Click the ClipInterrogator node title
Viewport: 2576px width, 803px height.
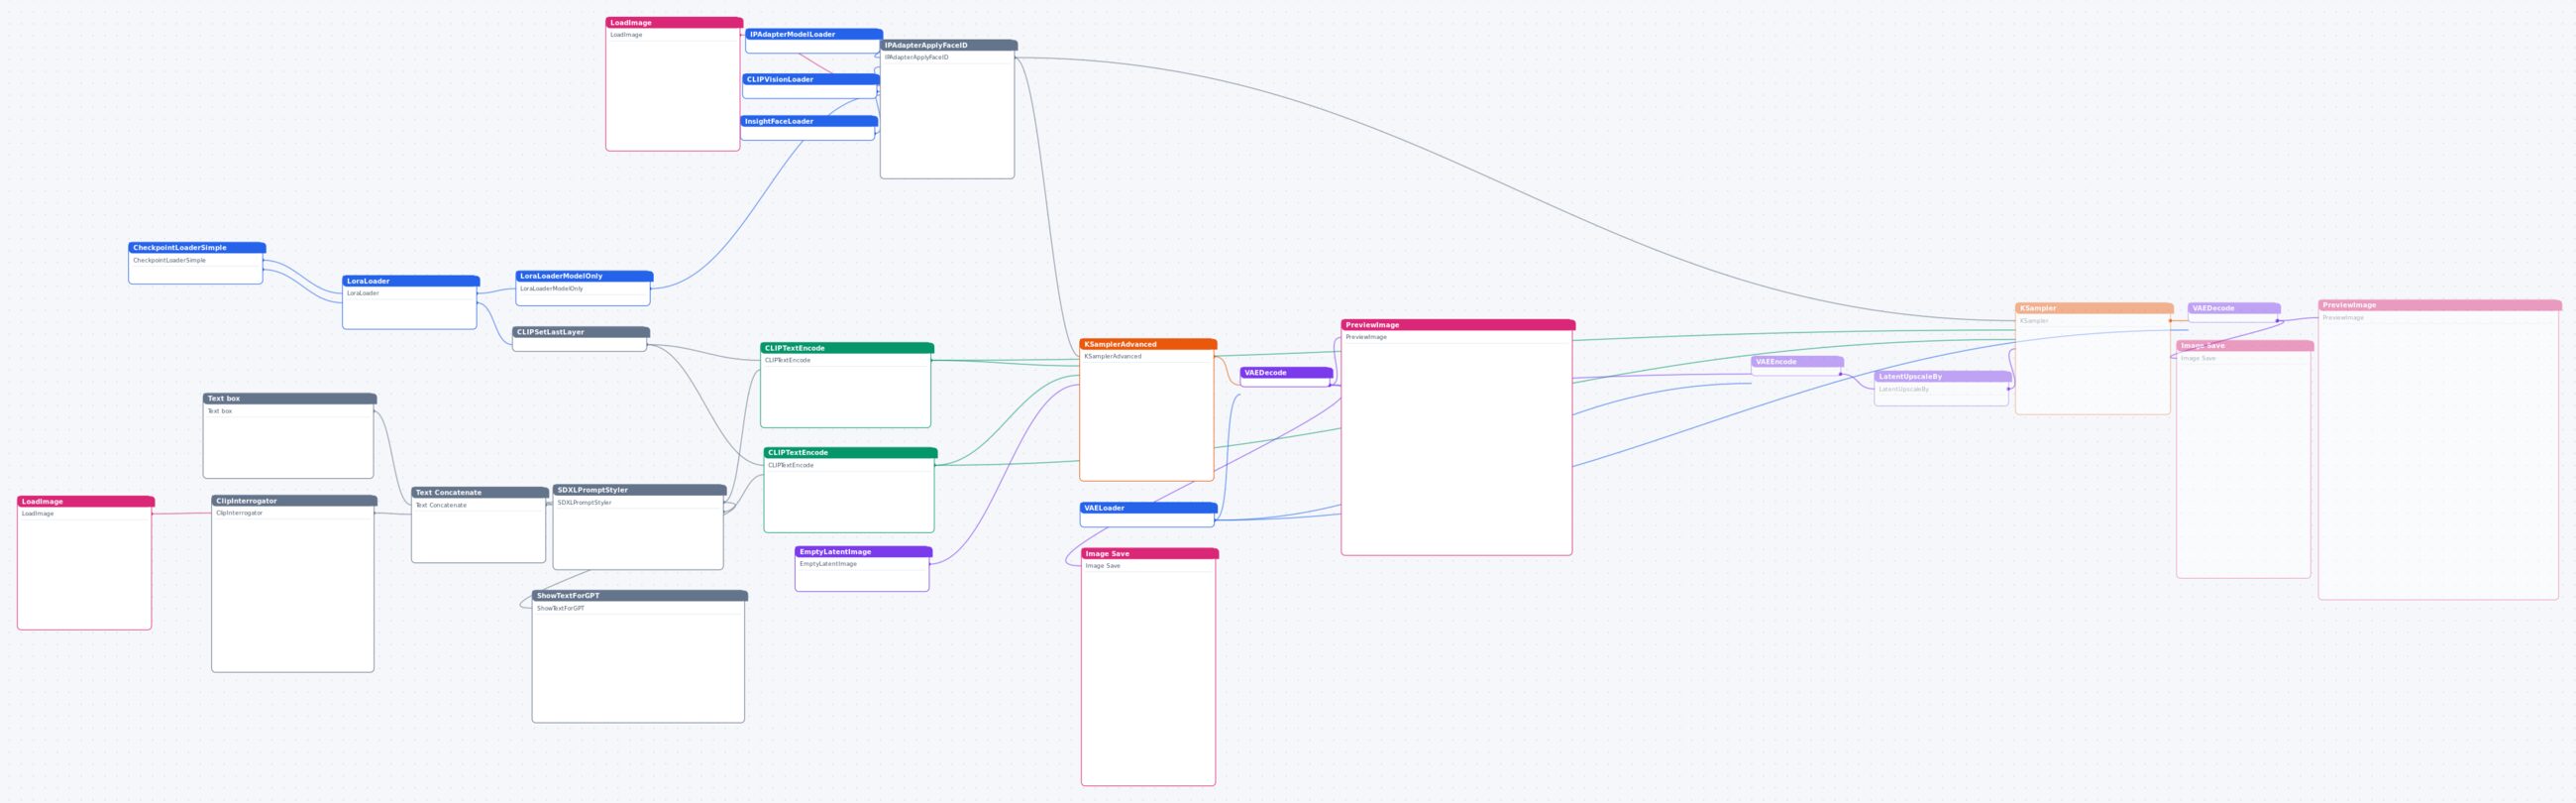coord(294,501)
